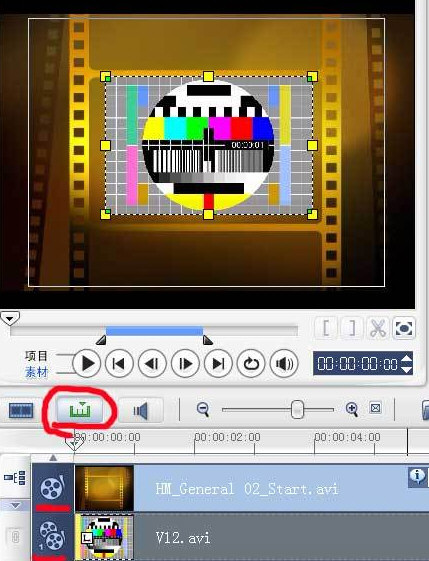
Task: Open the preview window dropdown arrow
Action: [10, 318]
